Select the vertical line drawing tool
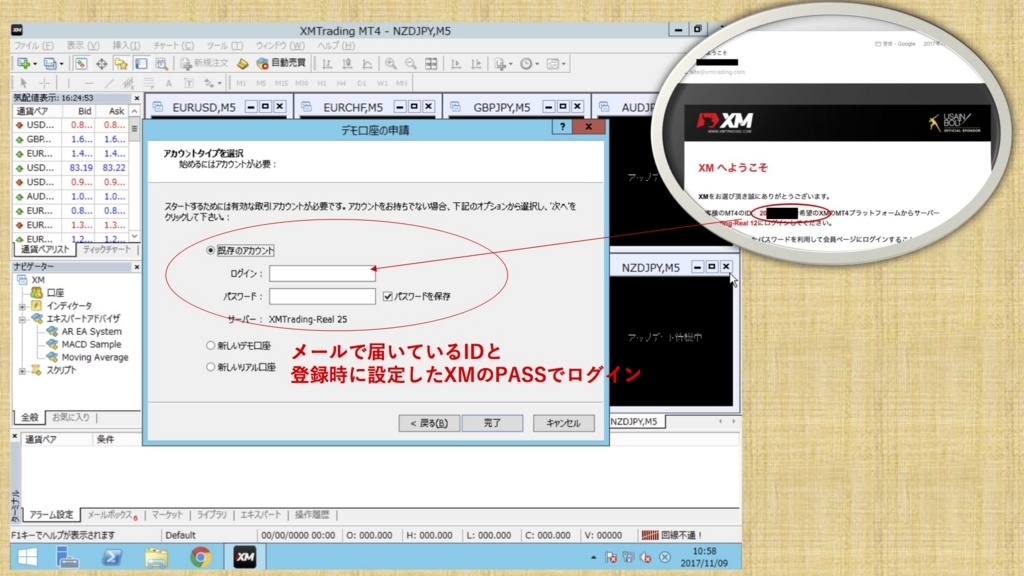1024x576 pixels. [x=68, y=83]
